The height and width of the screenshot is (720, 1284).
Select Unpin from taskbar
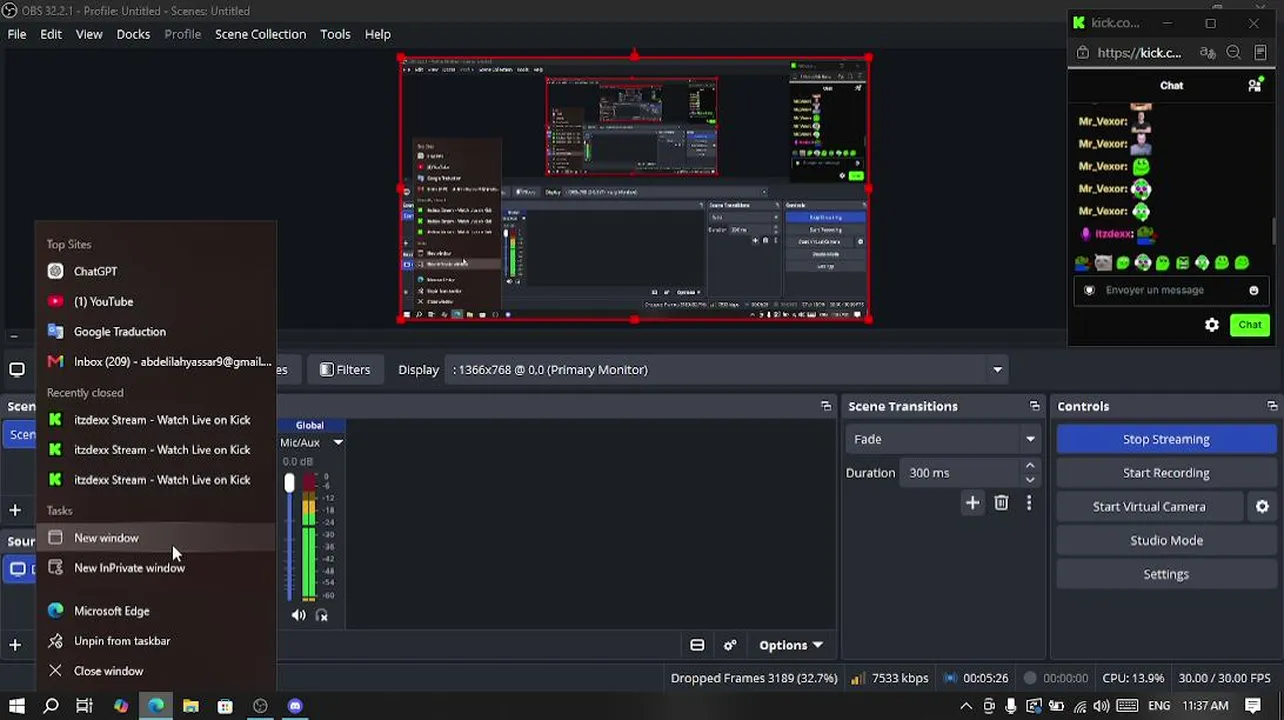156,641
